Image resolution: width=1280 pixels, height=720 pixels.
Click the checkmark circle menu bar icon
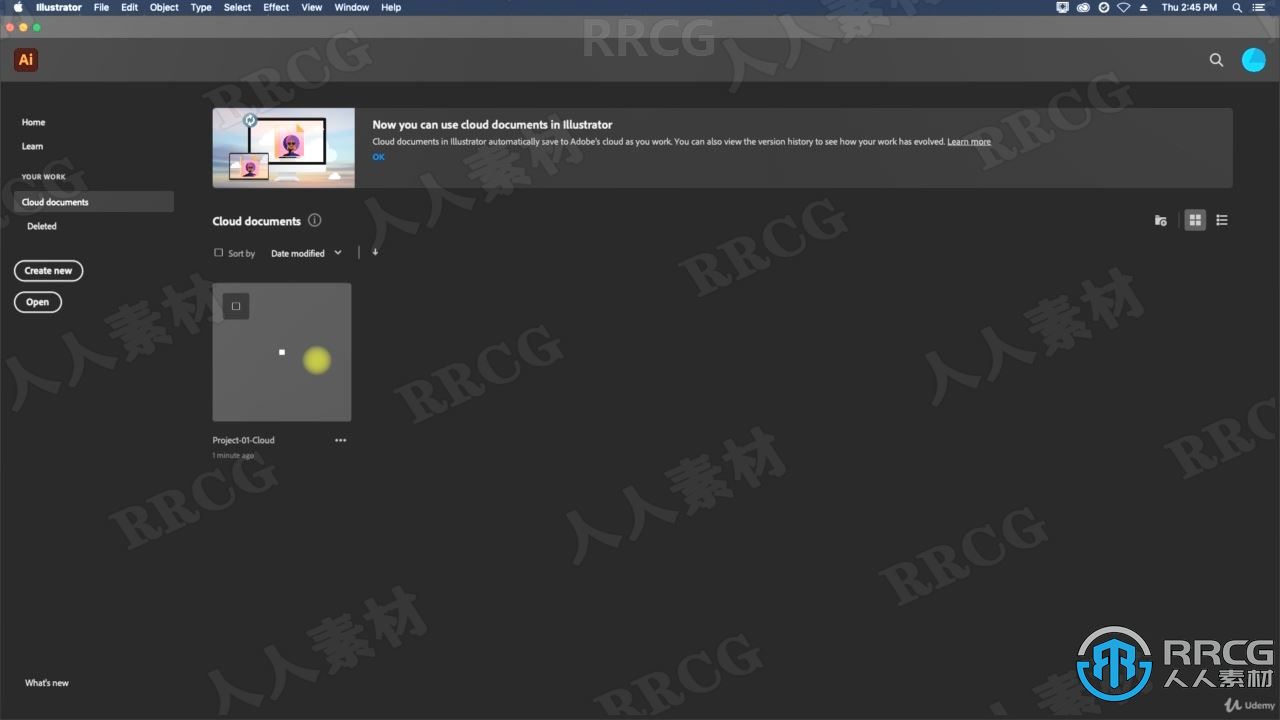pyautogui.click(x=1104, y=7)
